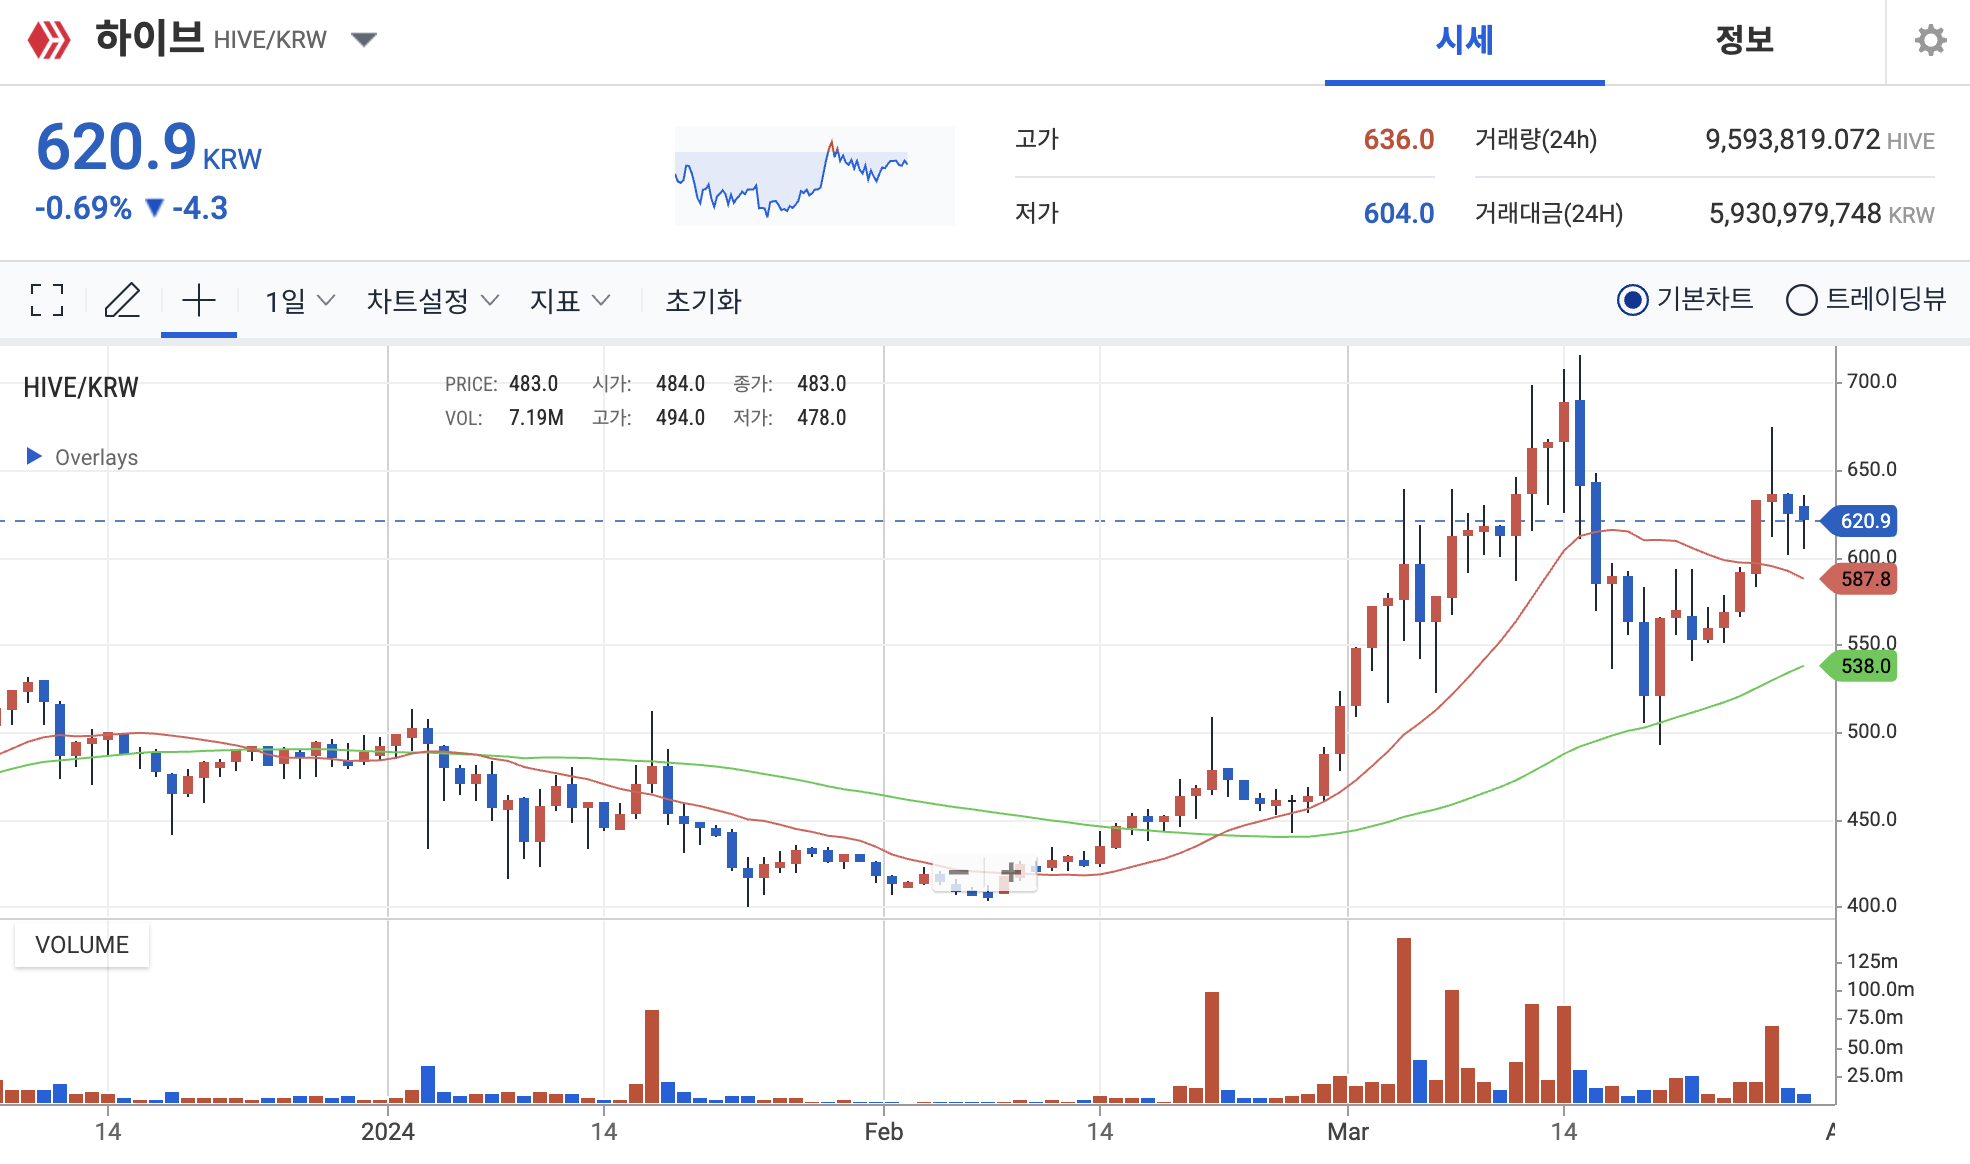The height and width of the screenshot is (1164, 1970).
Task: Open the settings gear icon
Action: (1930, 40)
